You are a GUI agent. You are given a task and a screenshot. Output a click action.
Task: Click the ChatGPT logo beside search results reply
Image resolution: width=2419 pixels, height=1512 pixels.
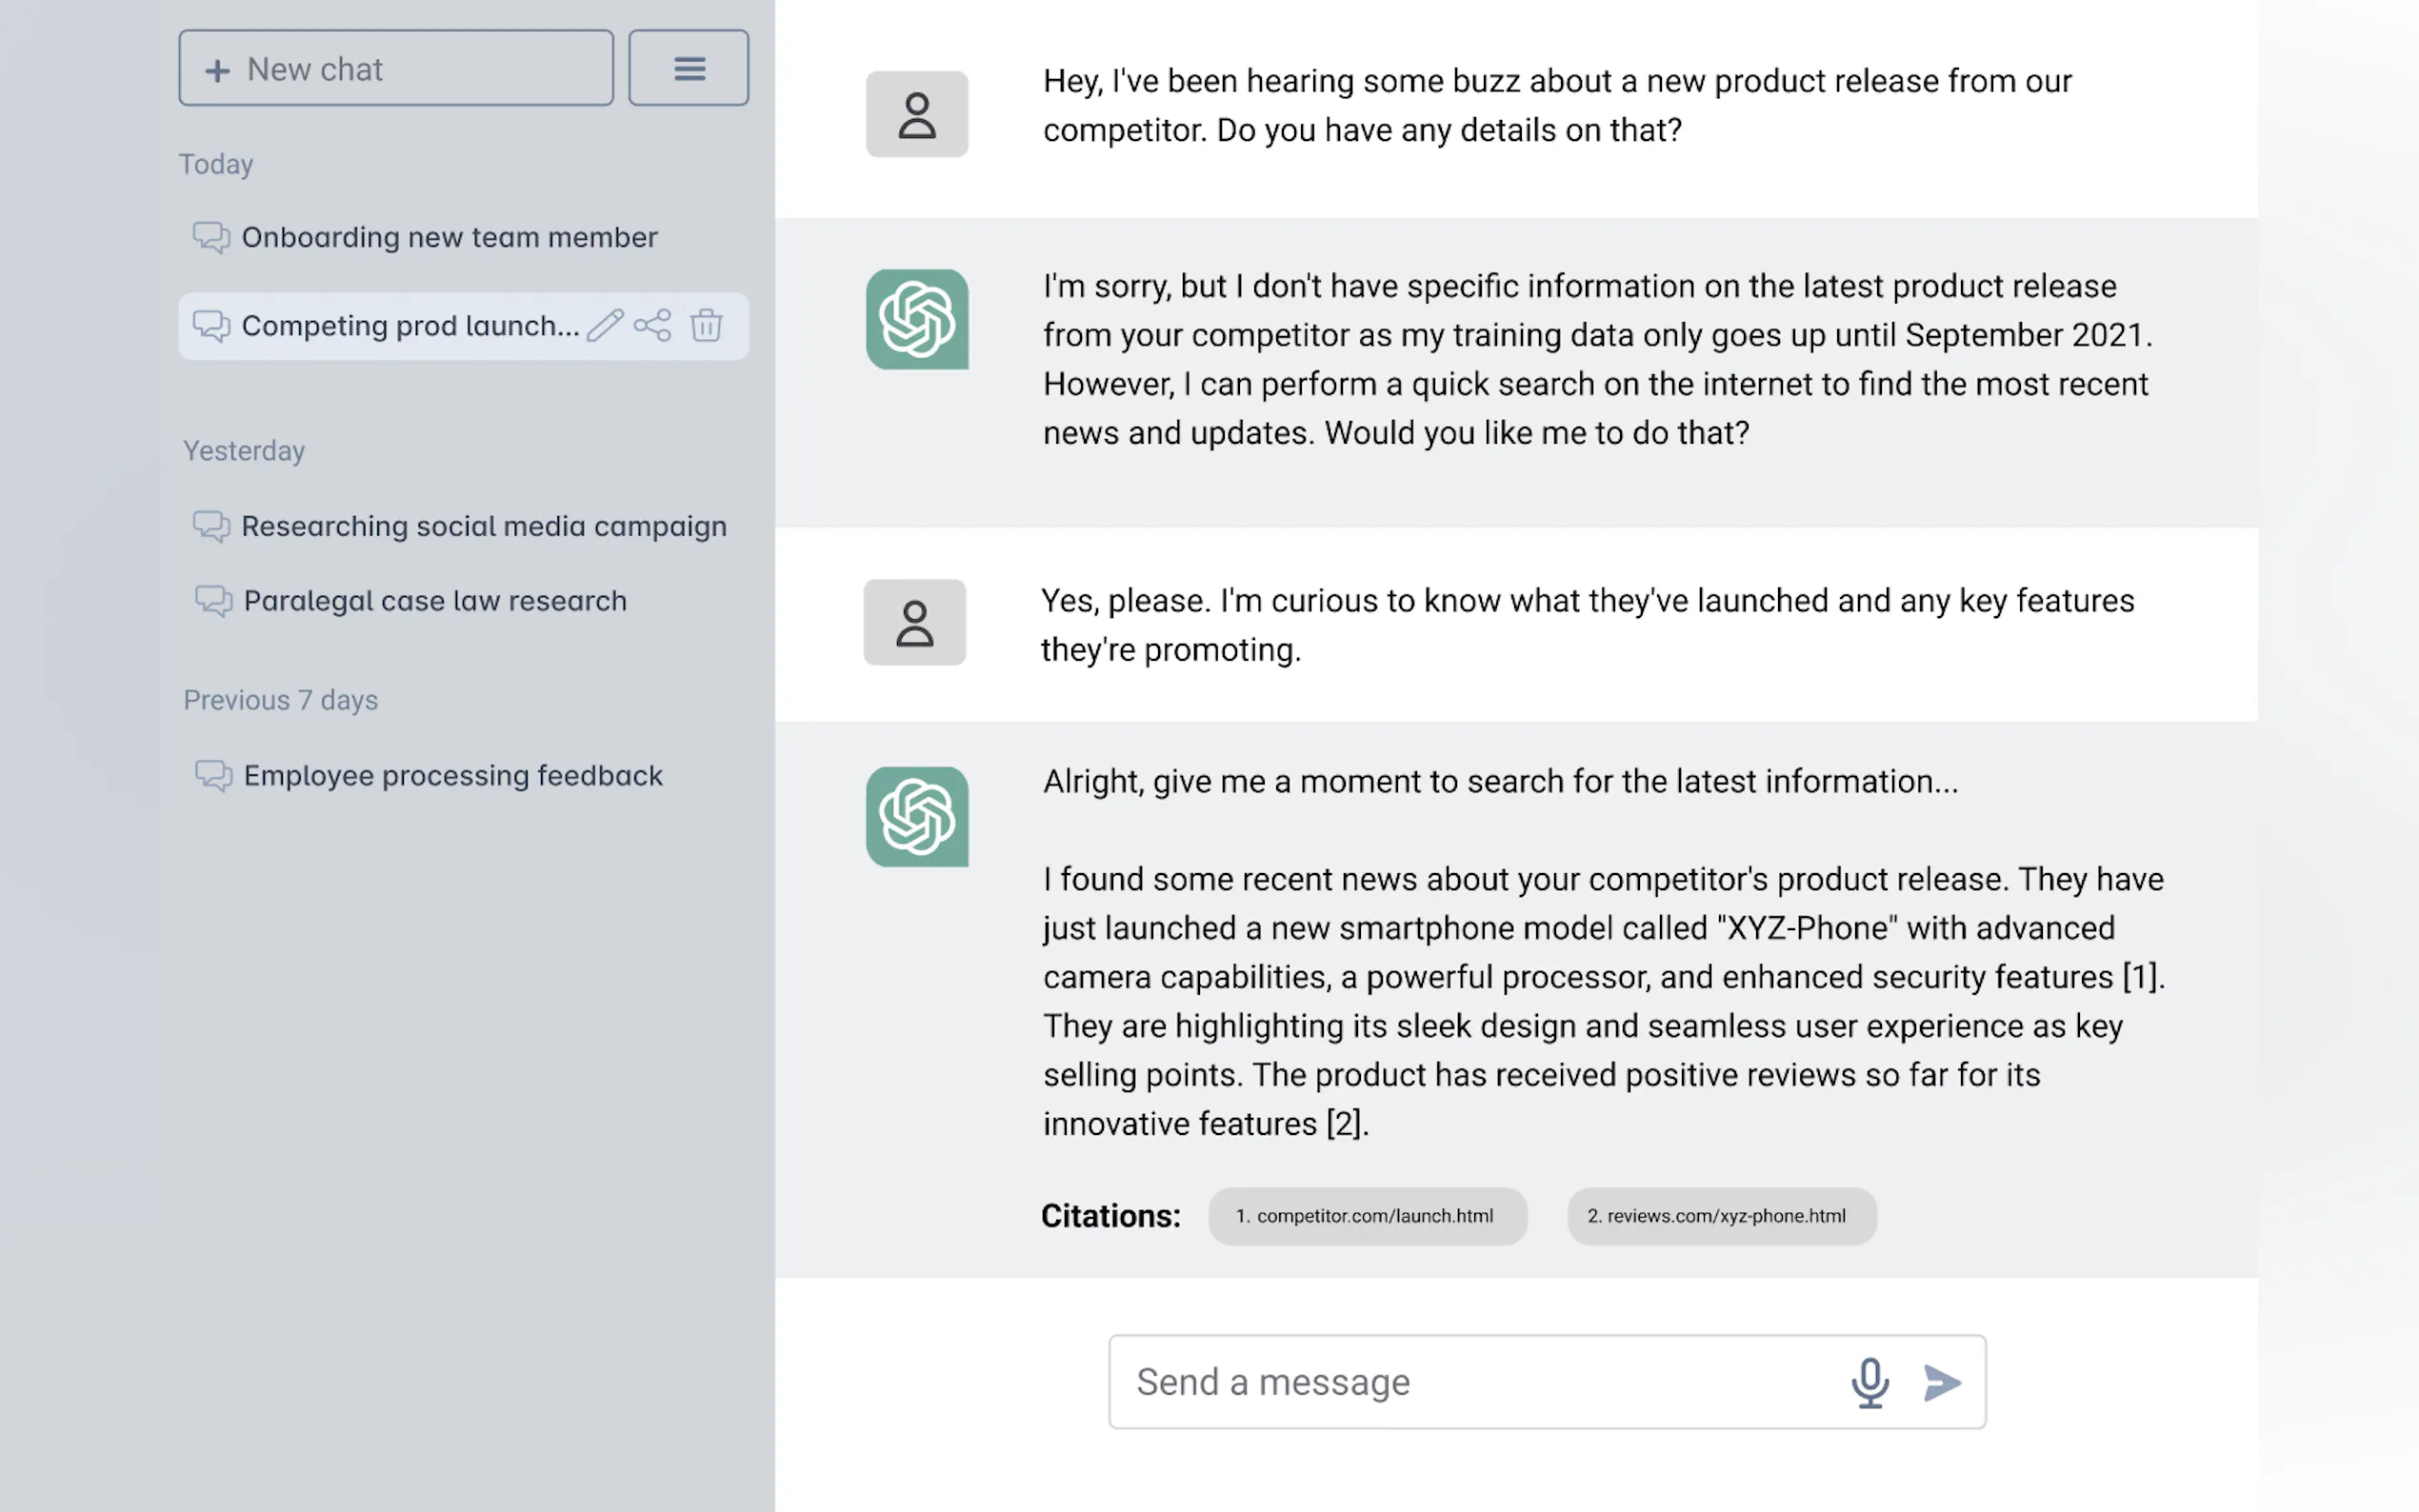(x=916, y=817)
